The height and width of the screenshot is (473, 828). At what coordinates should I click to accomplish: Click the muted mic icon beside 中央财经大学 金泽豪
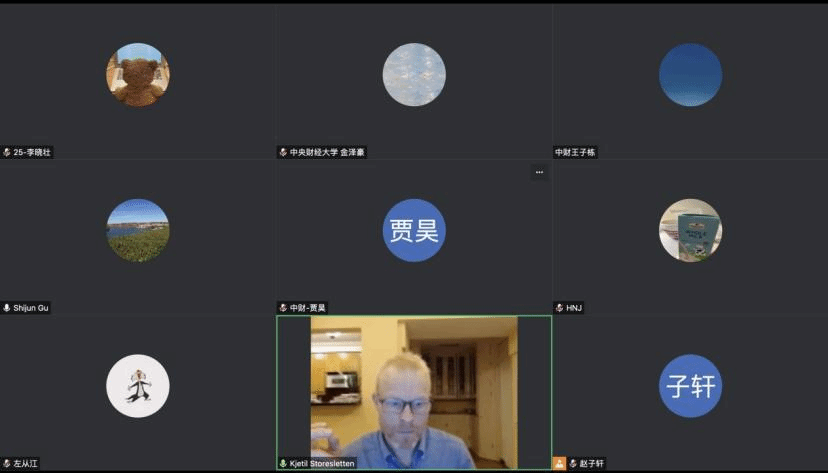pyautogui.click(x=283, y=152)
